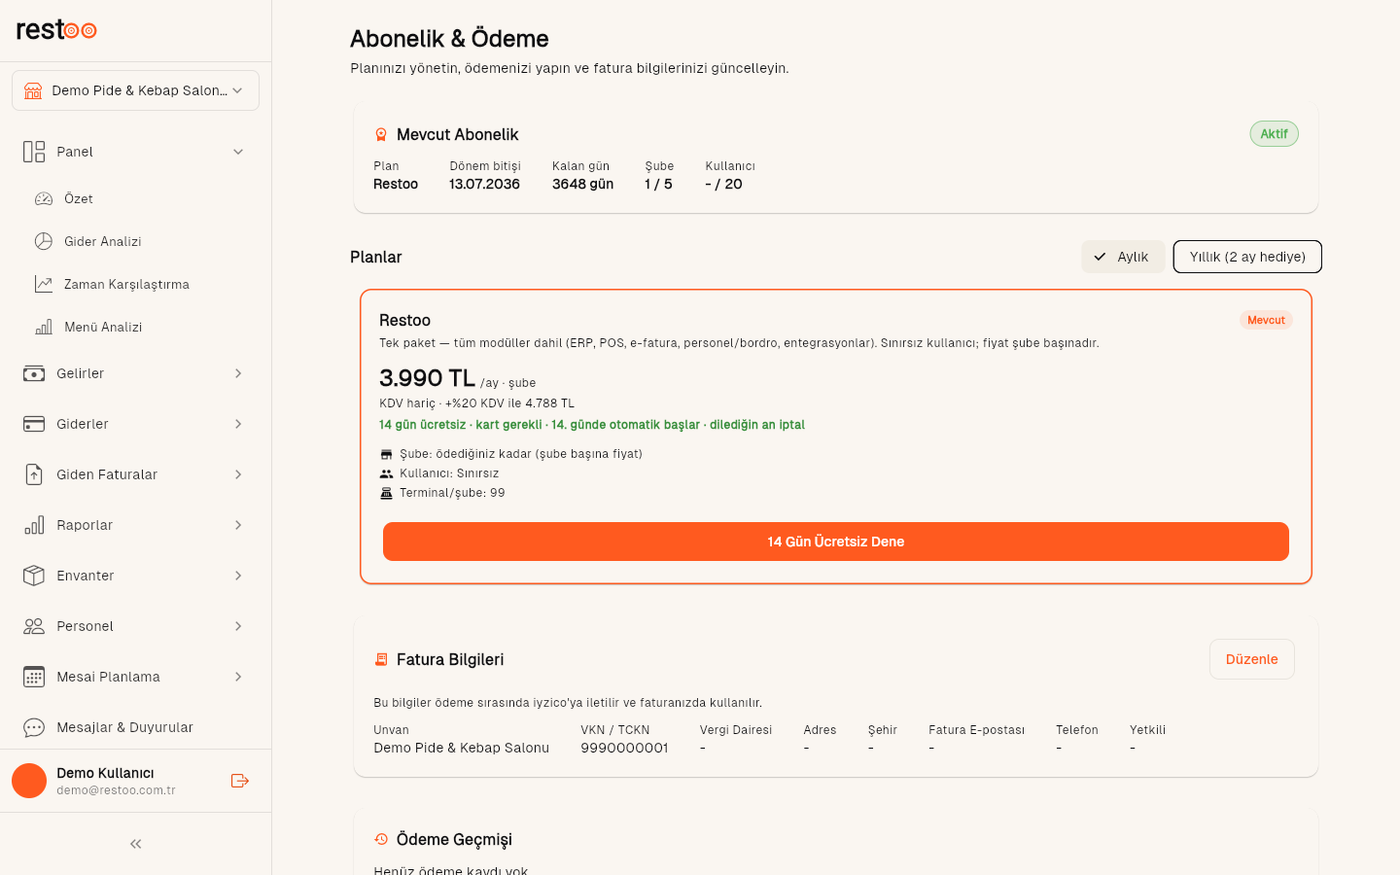Viewport: 1400px width, 875px height.
Task: Click the logout icon beside Demo Kullanıcı
Action: coord(240,781)
